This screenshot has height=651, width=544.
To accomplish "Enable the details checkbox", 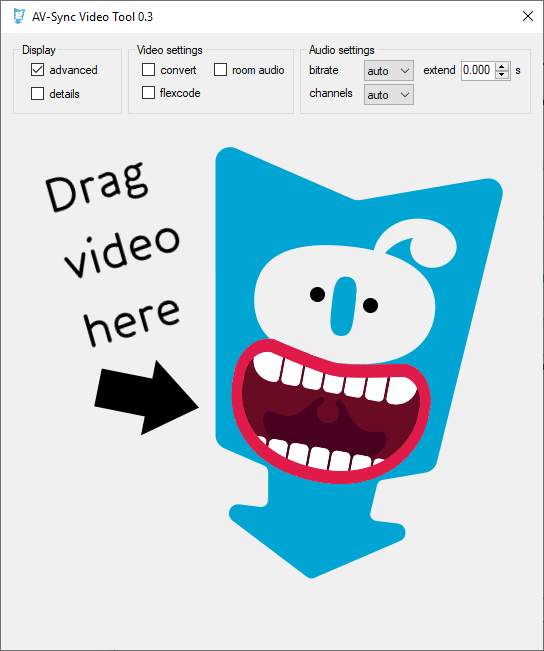I will click(x=37, y=94).
